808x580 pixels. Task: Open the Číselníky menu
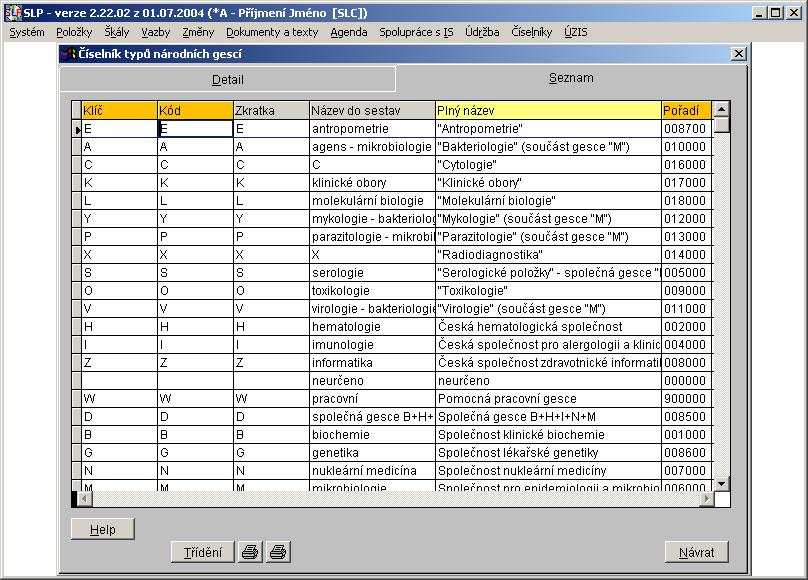pyautogui.click(x=531, y=32)
